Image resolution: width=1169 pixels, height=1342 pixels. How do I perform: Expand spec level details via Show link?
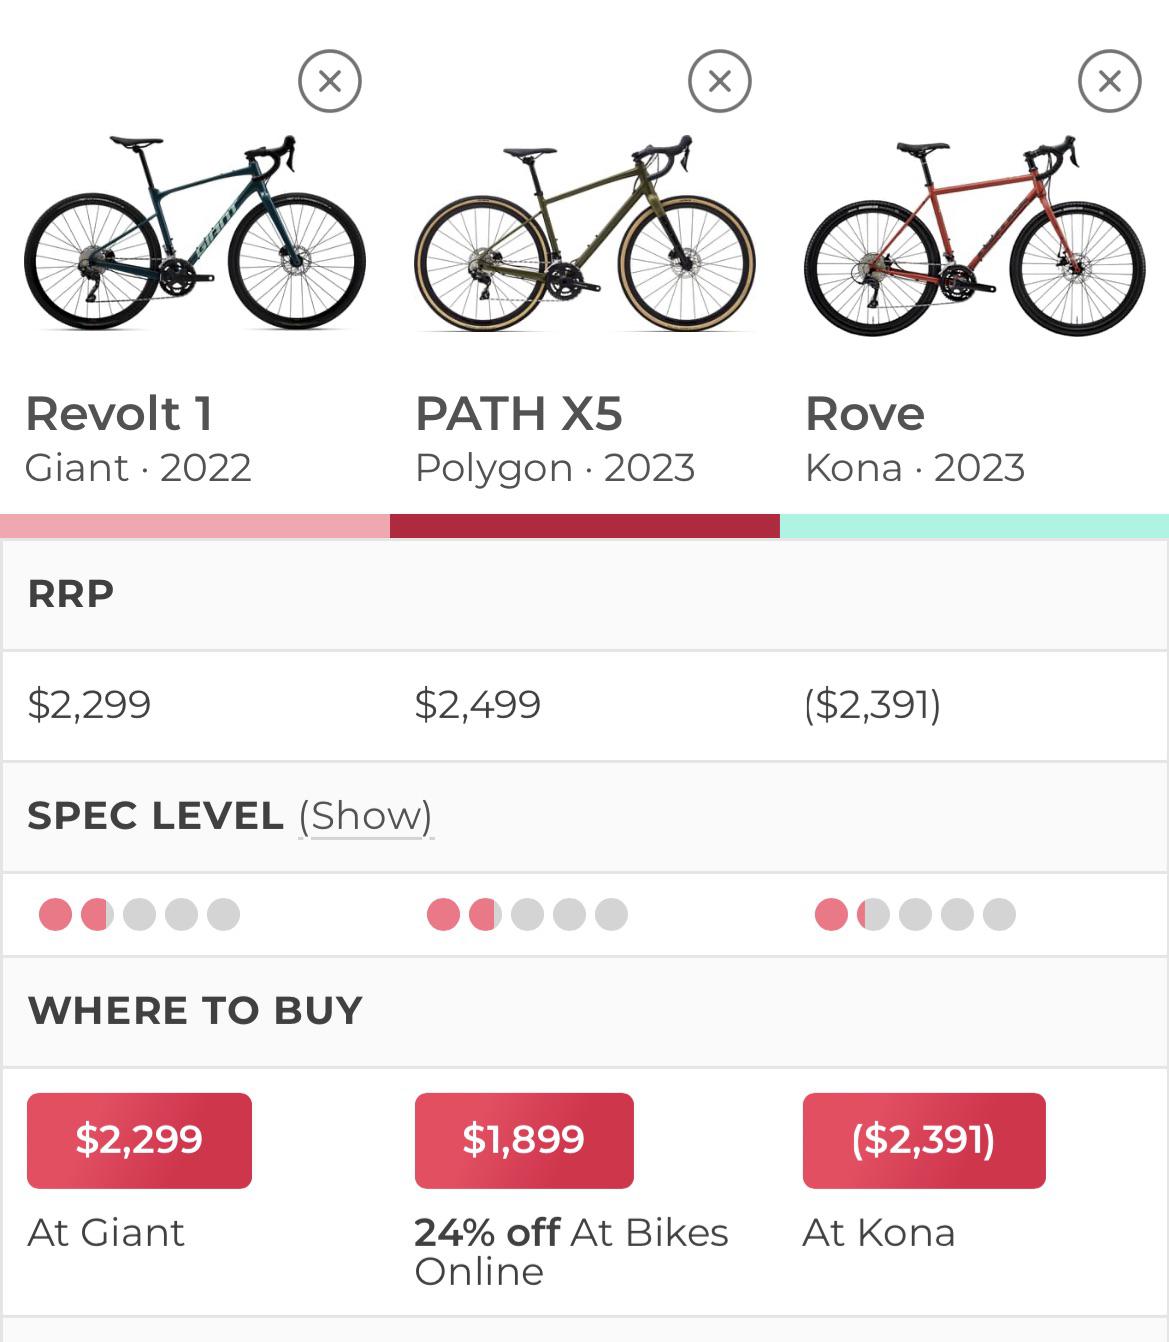tap(366, 816)
